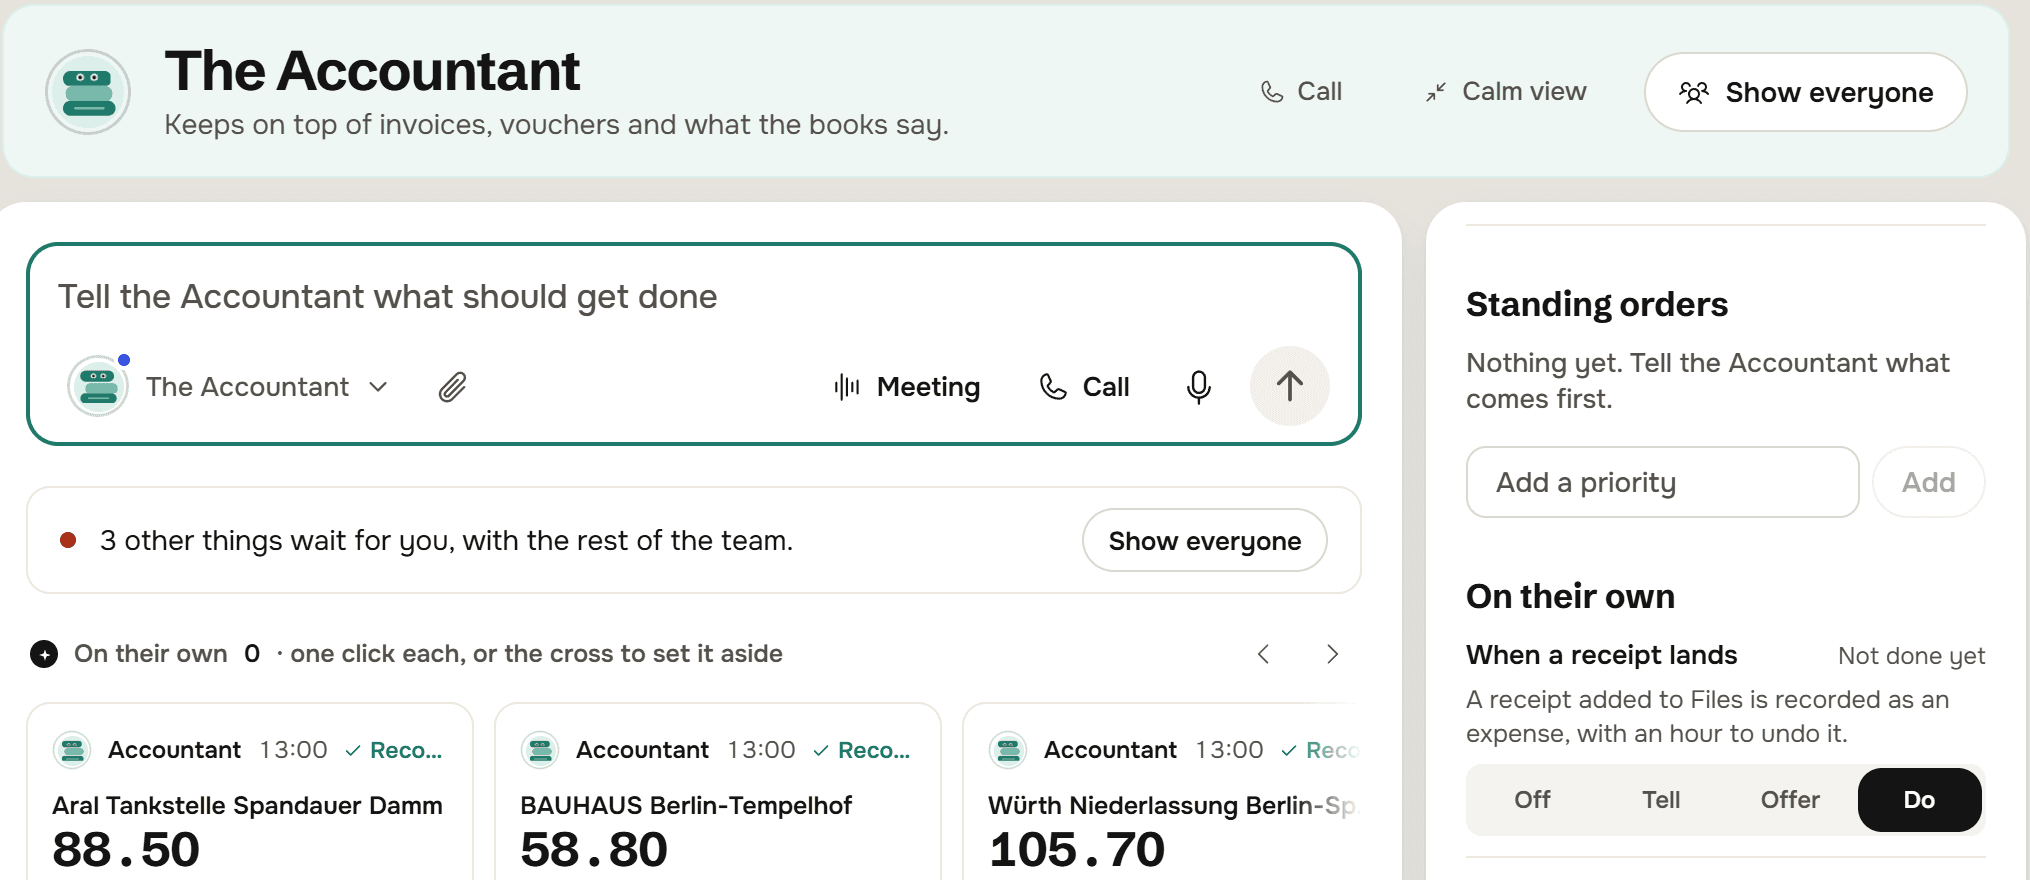Image resolution: width=2030 pixels, height=880 pixels.
Task: Click the Accountant avatar on the BAUHAUS card
Action: point(540,750)
